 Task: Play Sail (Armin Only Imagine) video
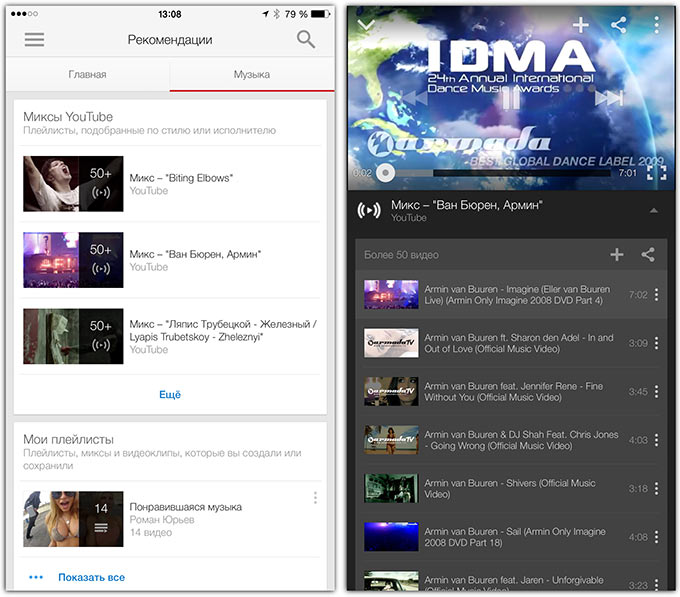511,537
